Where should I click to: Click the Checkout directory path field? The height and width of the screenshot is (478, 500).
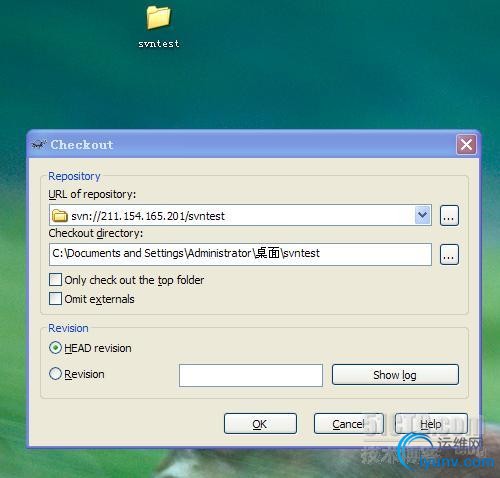tap(240, 254)
